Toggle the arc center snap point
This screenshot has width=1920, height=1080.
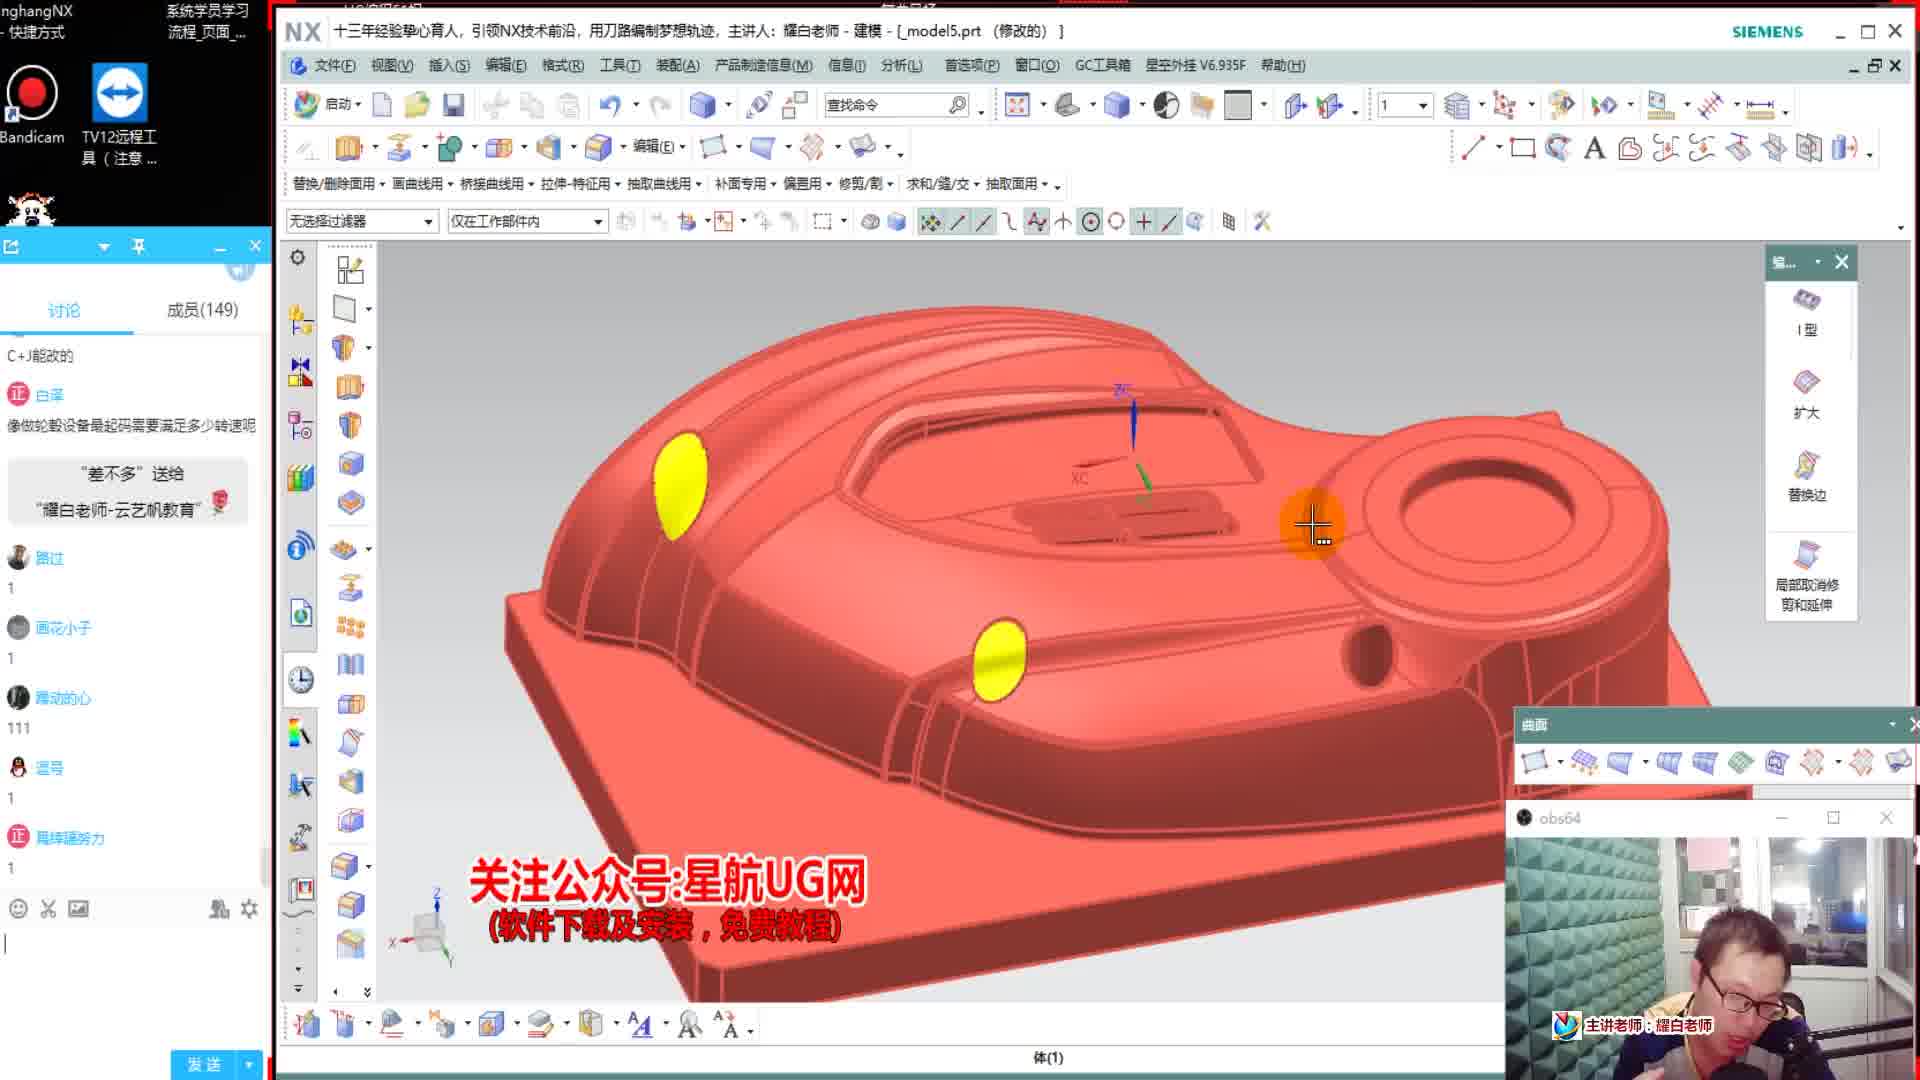(1090, 222)
